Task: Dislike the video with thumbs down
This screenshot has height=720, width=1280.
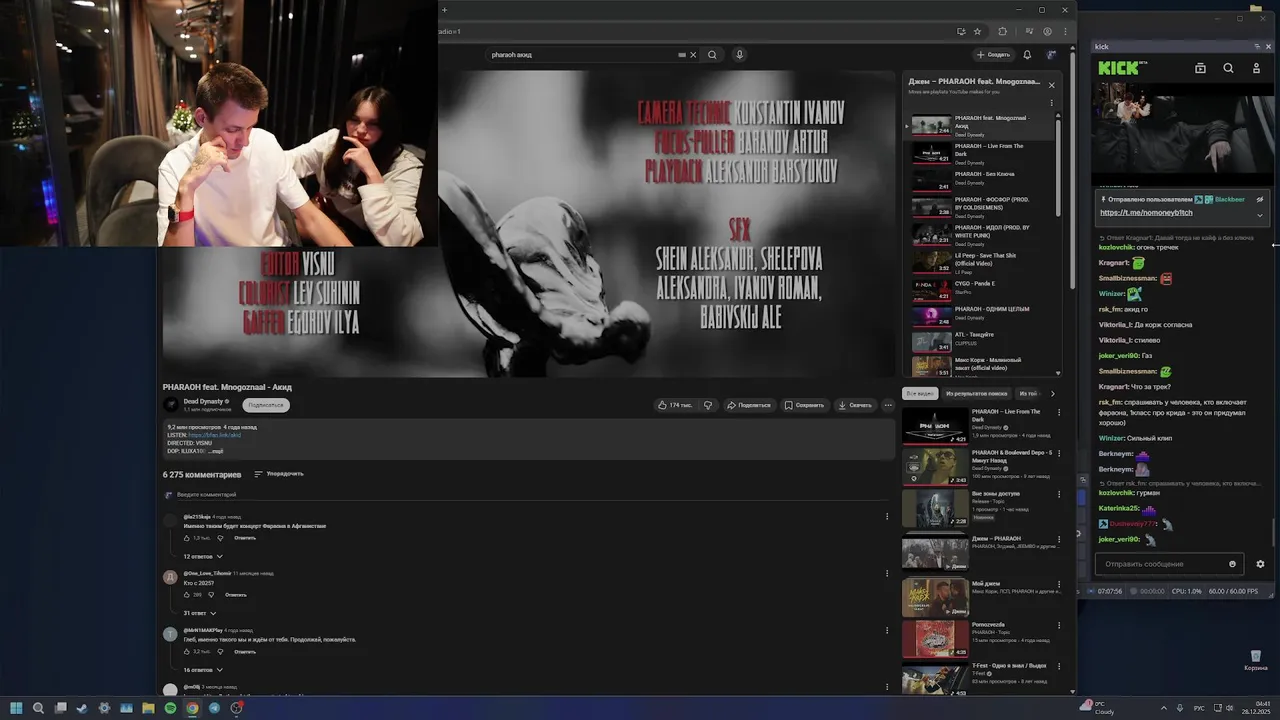Action: click(x=708, y=405)
